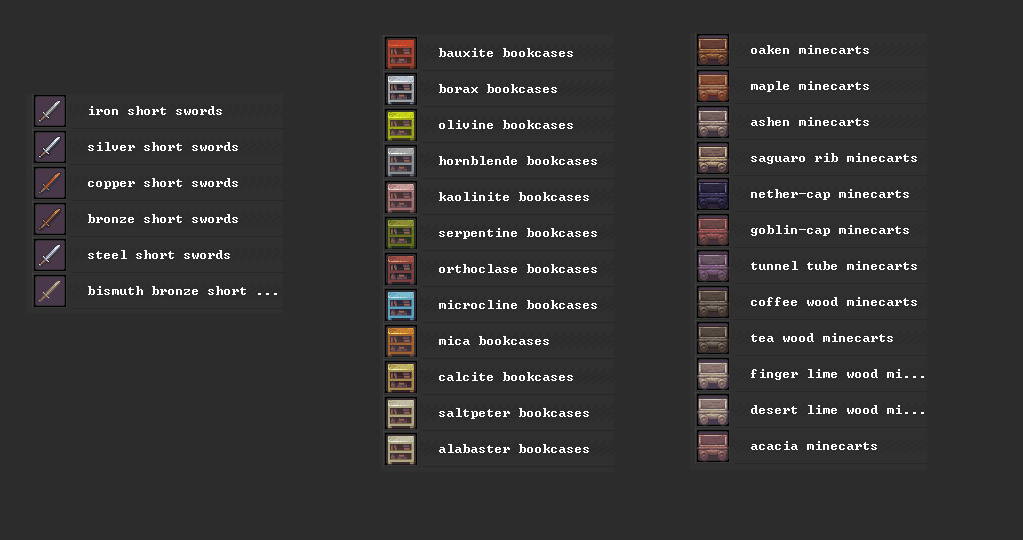The height and width of the screenshot is (540, 1023).
Task: Click the 'oaken minecarts' label
Action: [x=810, y=50]
